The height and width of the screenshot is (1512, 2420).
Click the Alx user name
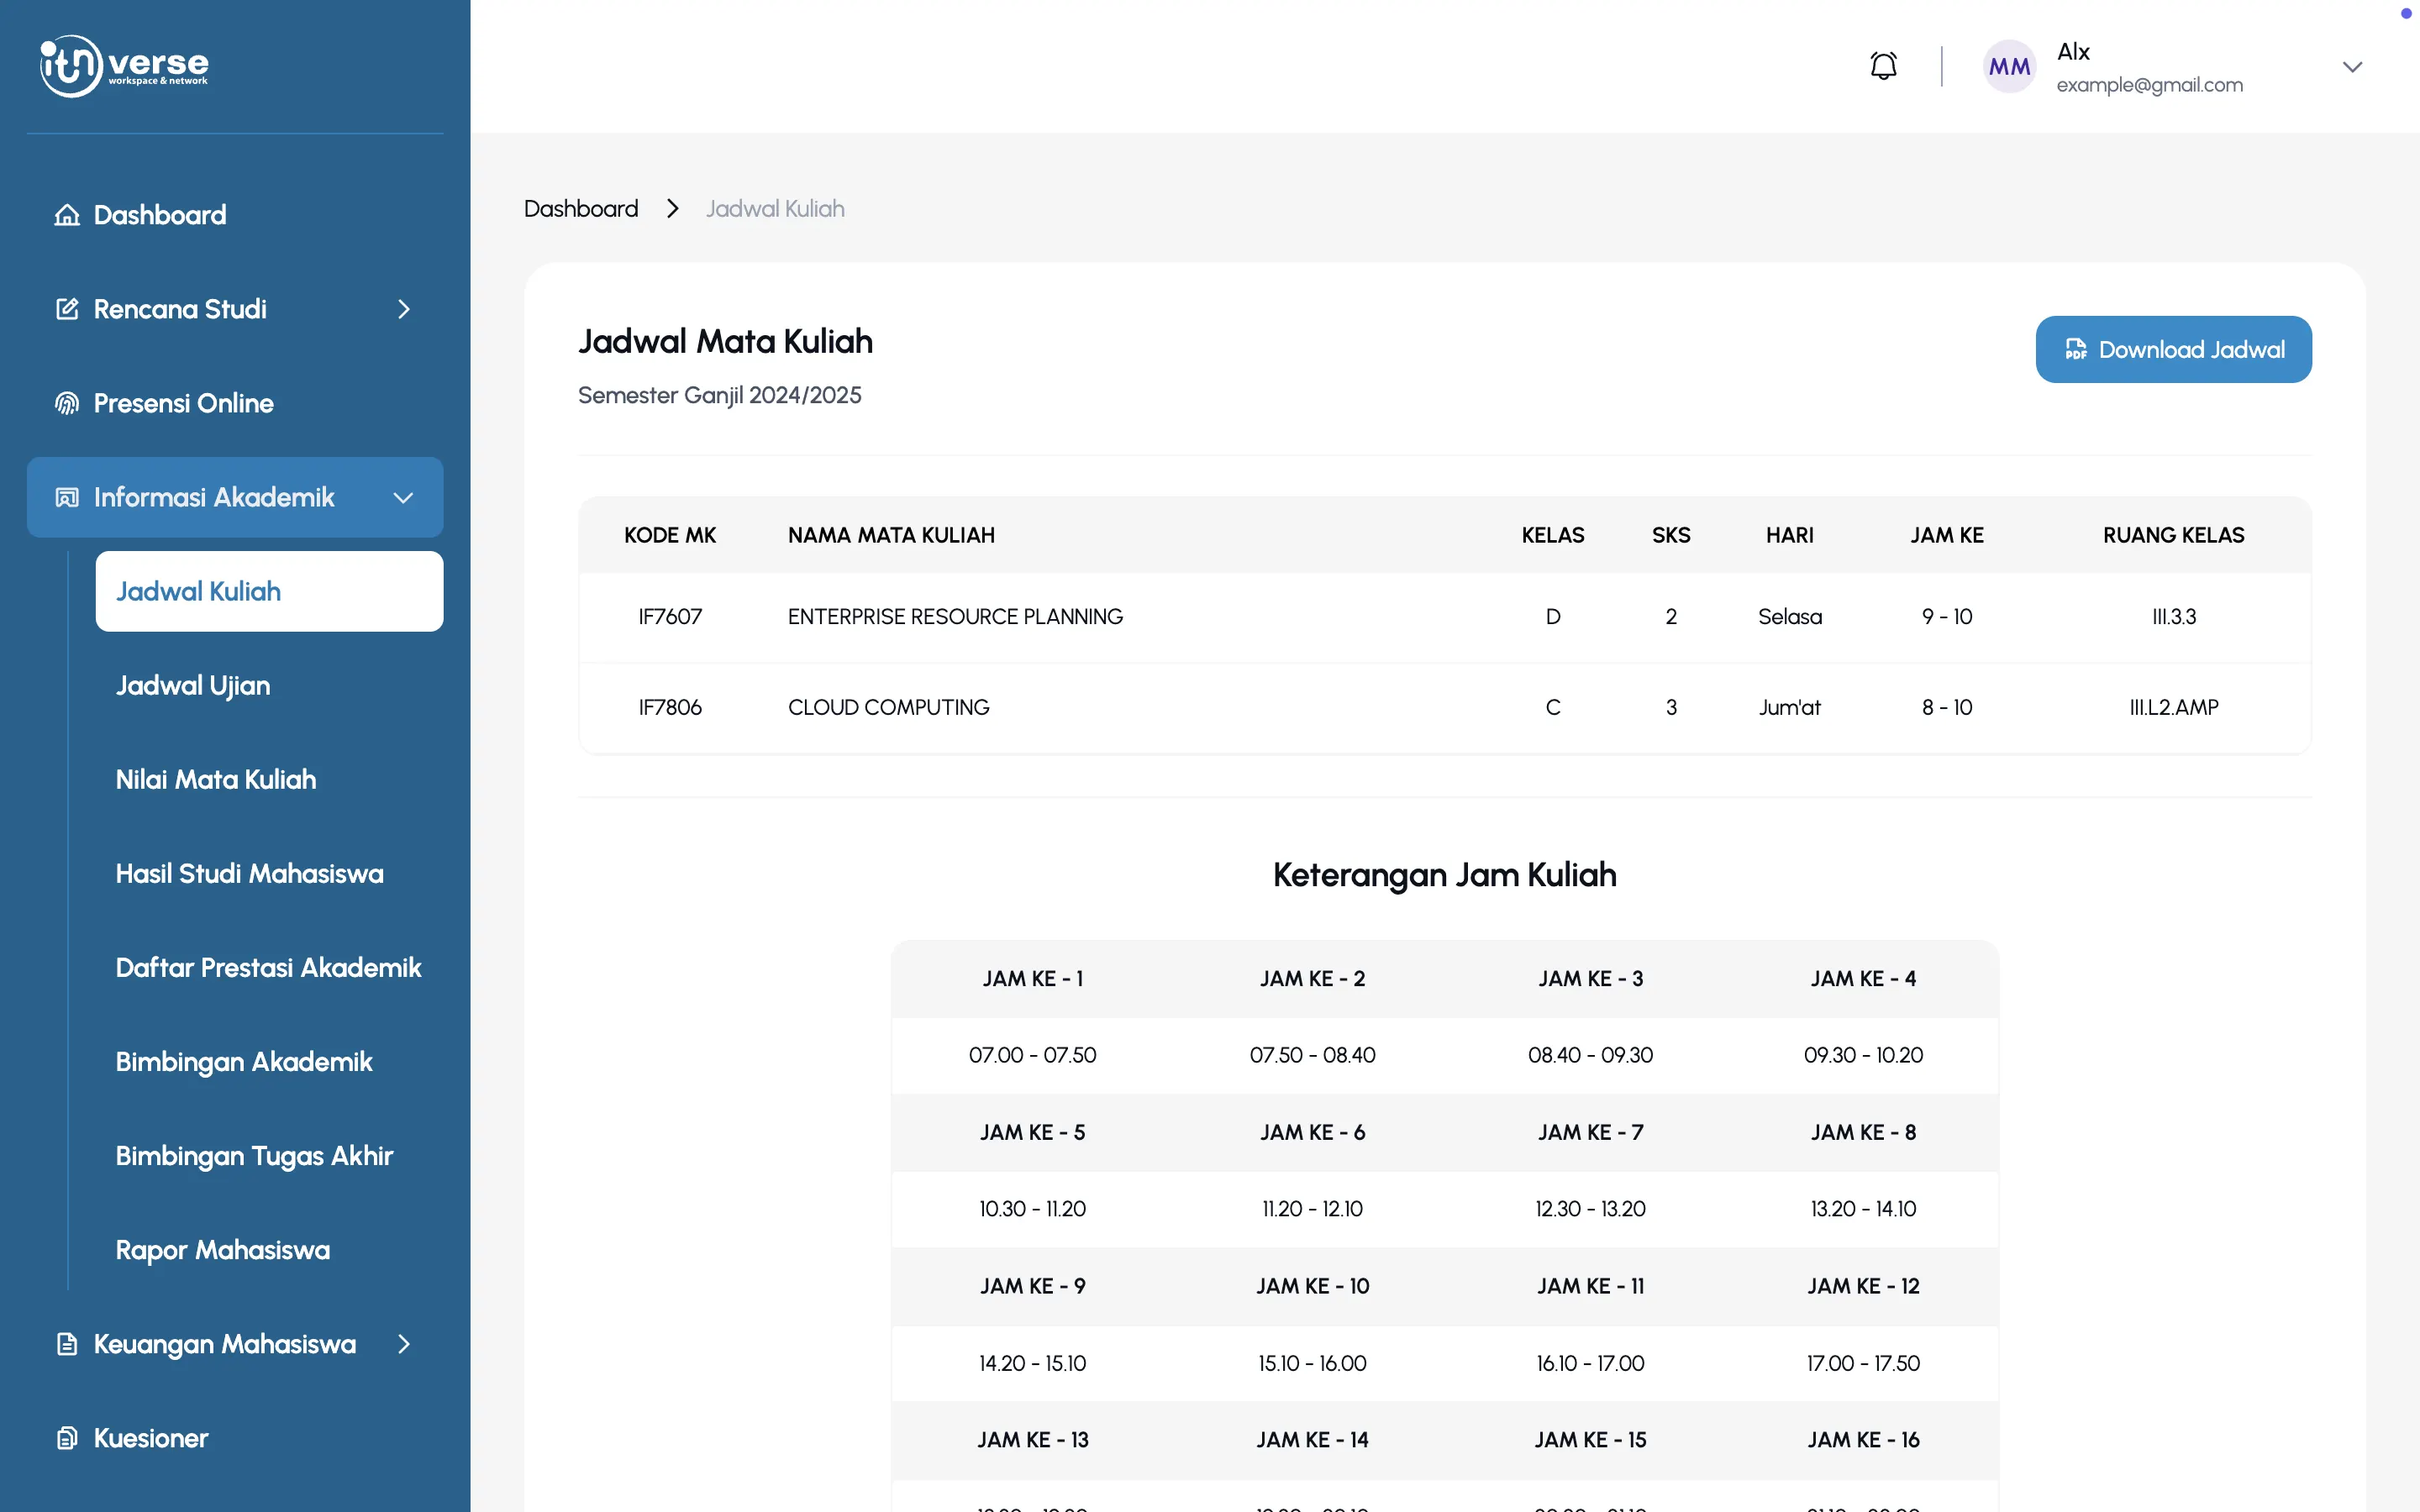[x=2073, y=51]
